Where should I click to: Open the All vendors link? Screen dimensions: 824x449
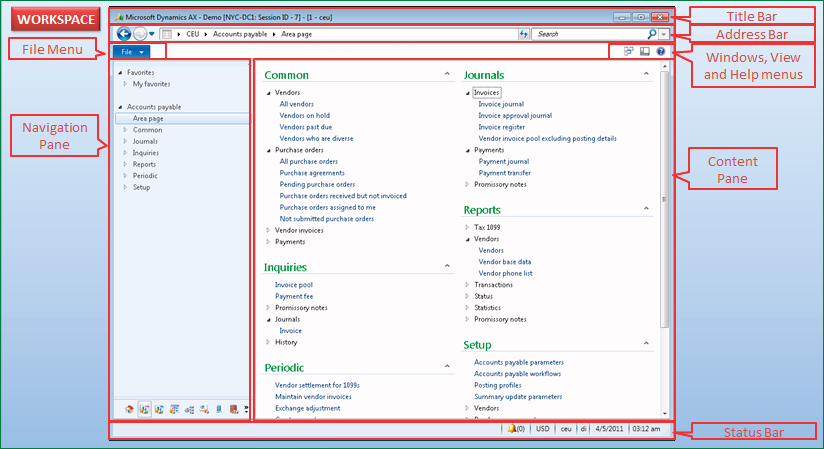[x=296, y=104]
